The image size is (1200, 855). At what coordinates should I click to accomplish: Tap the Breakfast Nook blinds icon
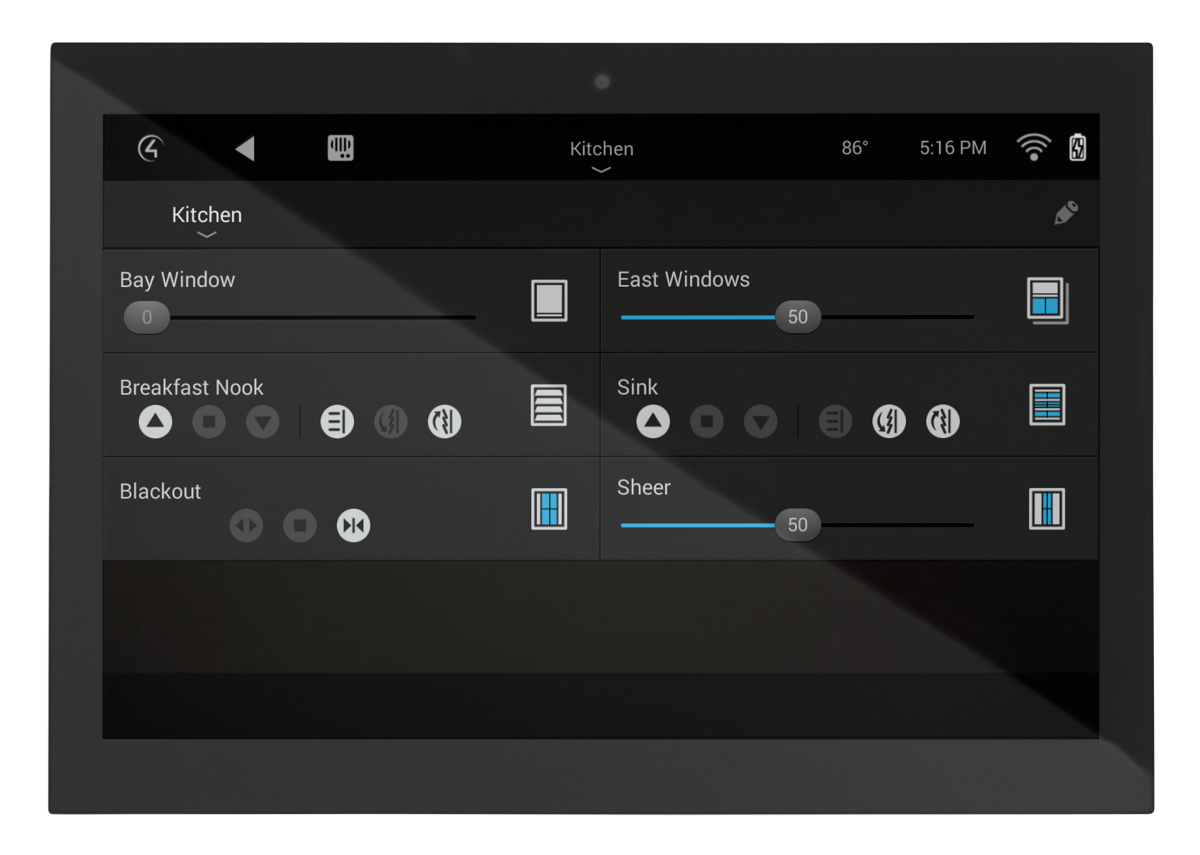pos(549,405)
